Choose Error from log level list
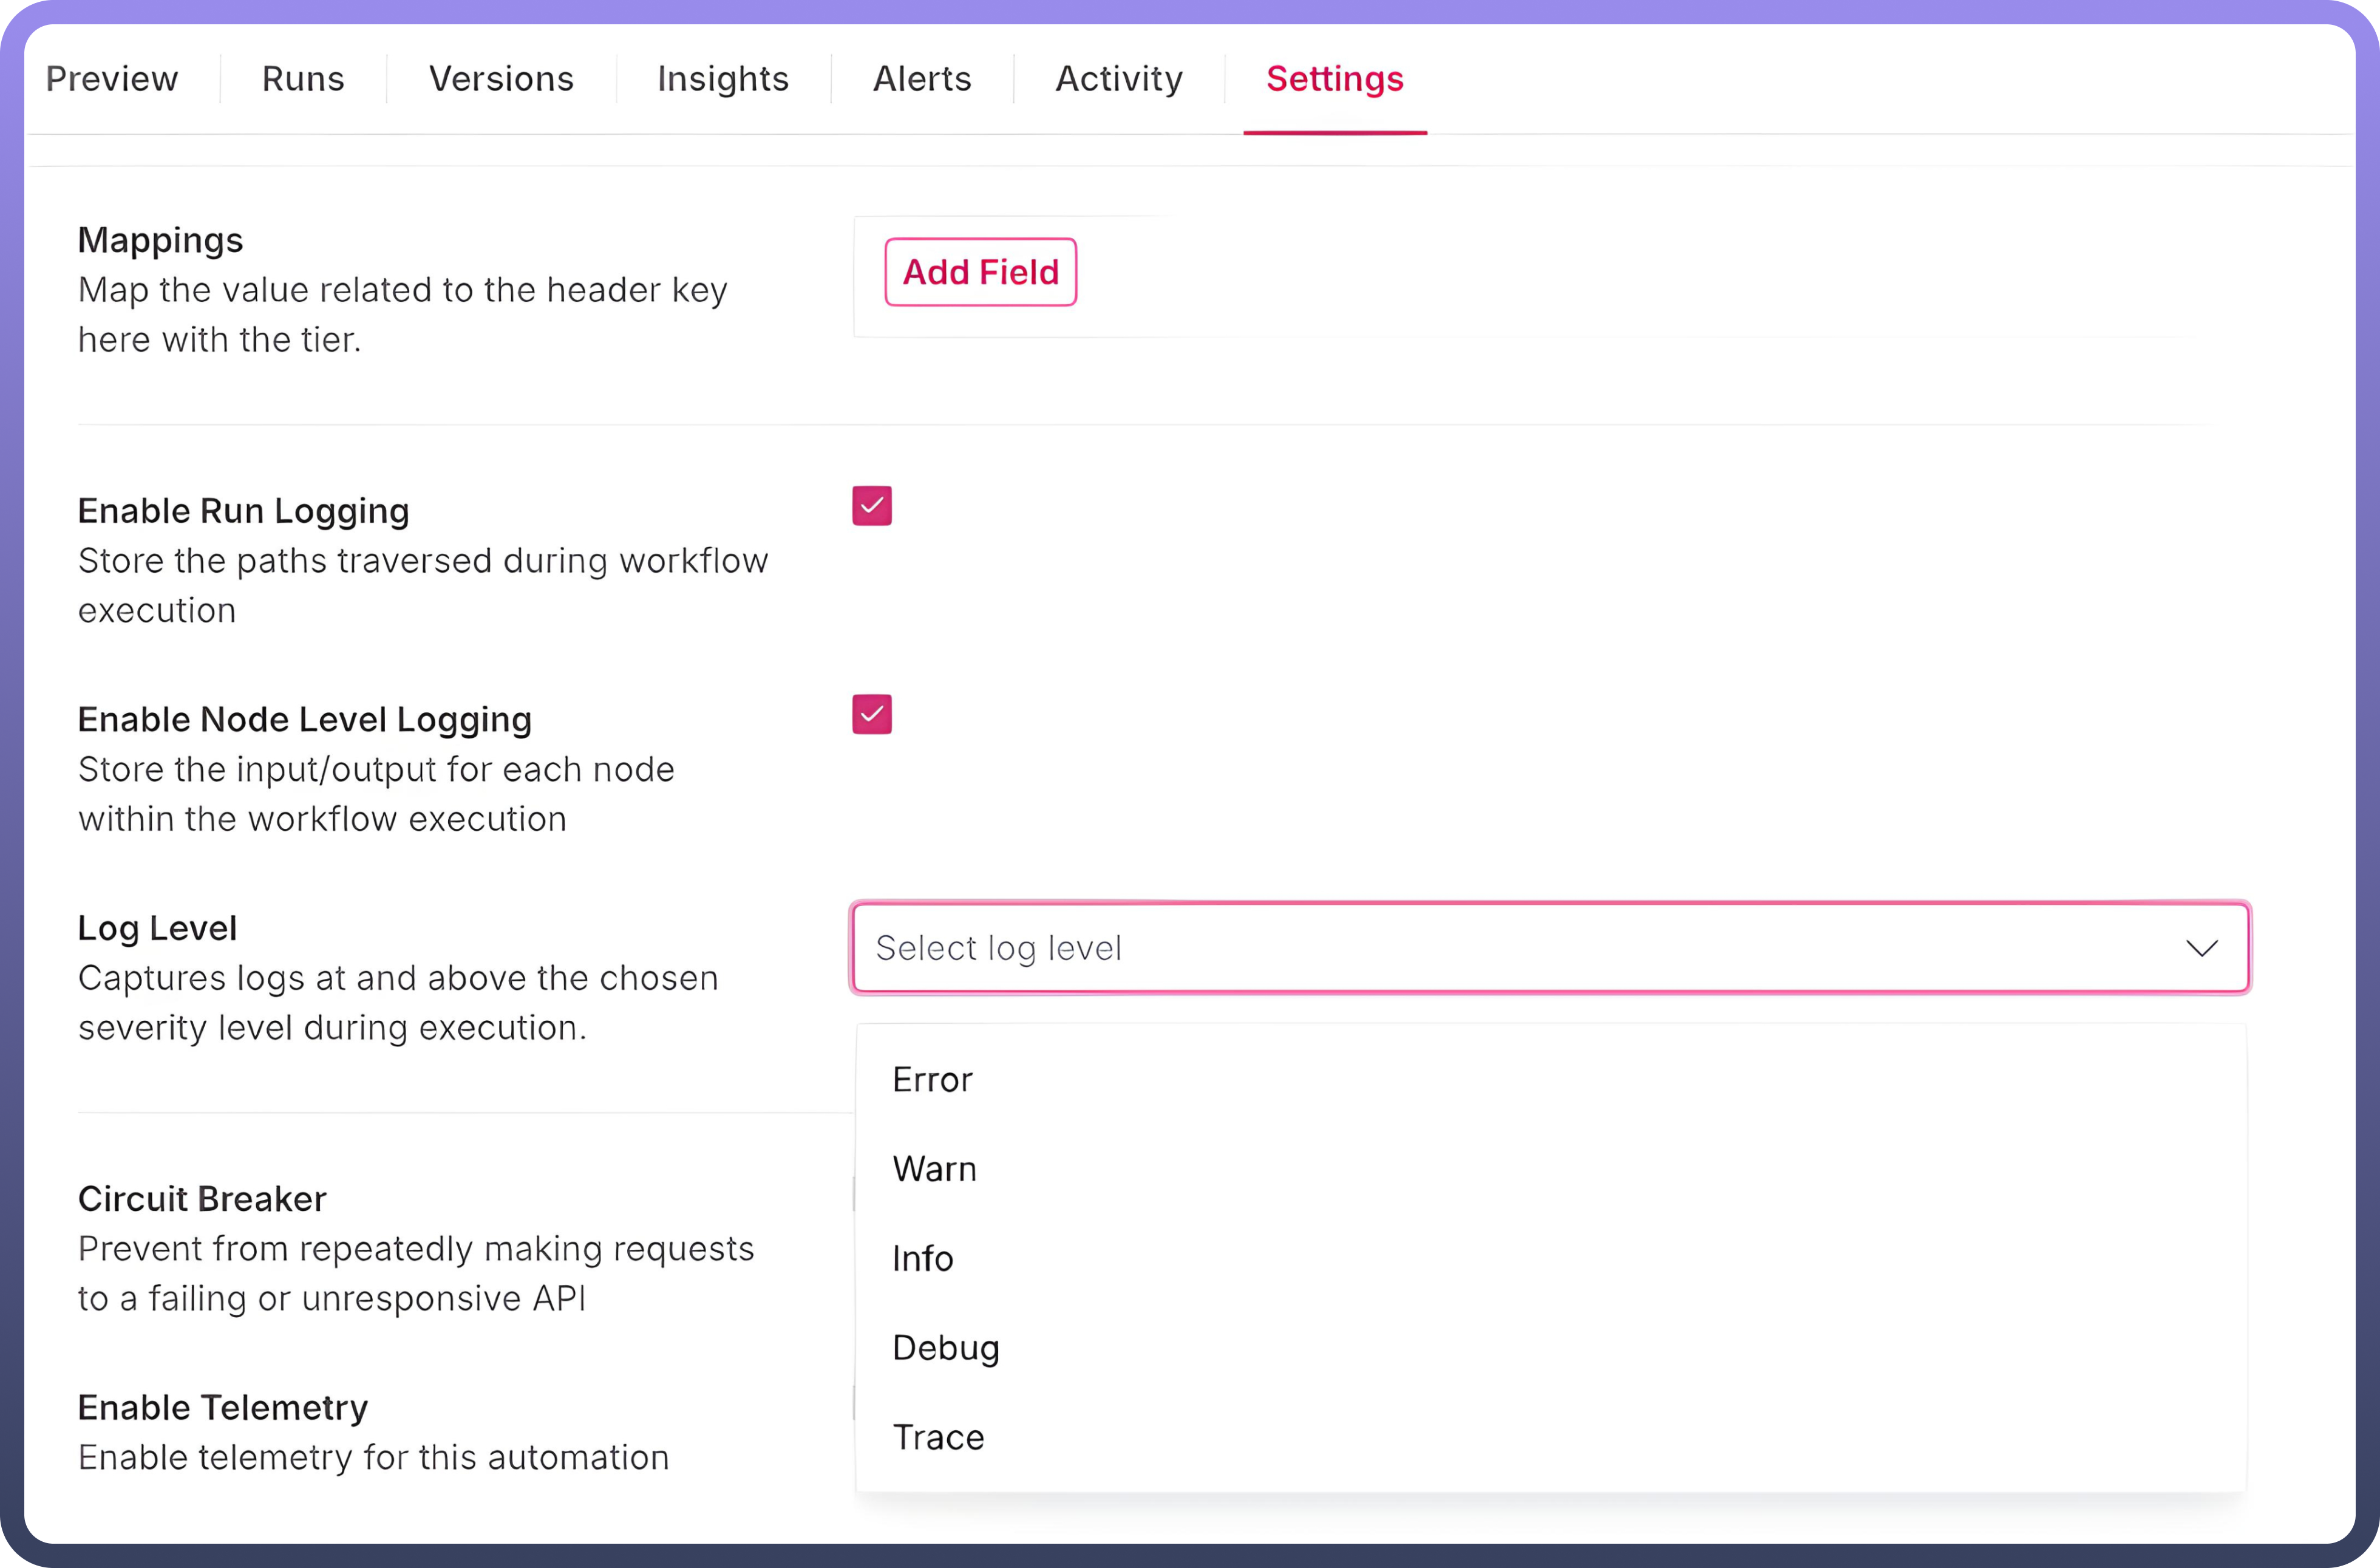This screenshot has height=1568, width=2380. pyautogui.click(x=932, y=1080)
